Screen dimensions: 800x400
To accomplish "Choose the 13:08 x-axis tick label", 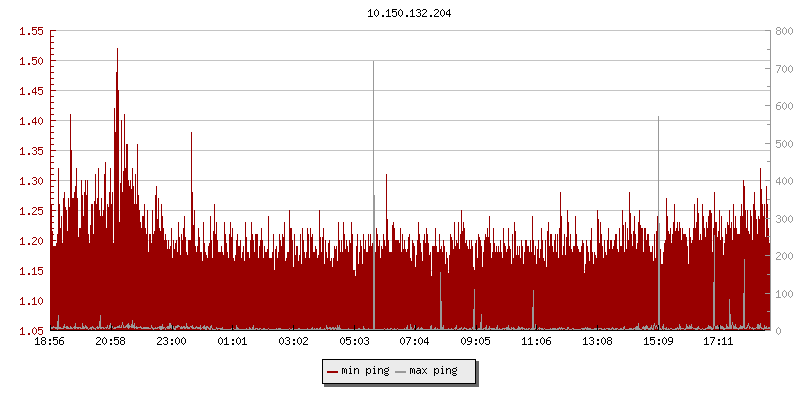I will point(597,342).
